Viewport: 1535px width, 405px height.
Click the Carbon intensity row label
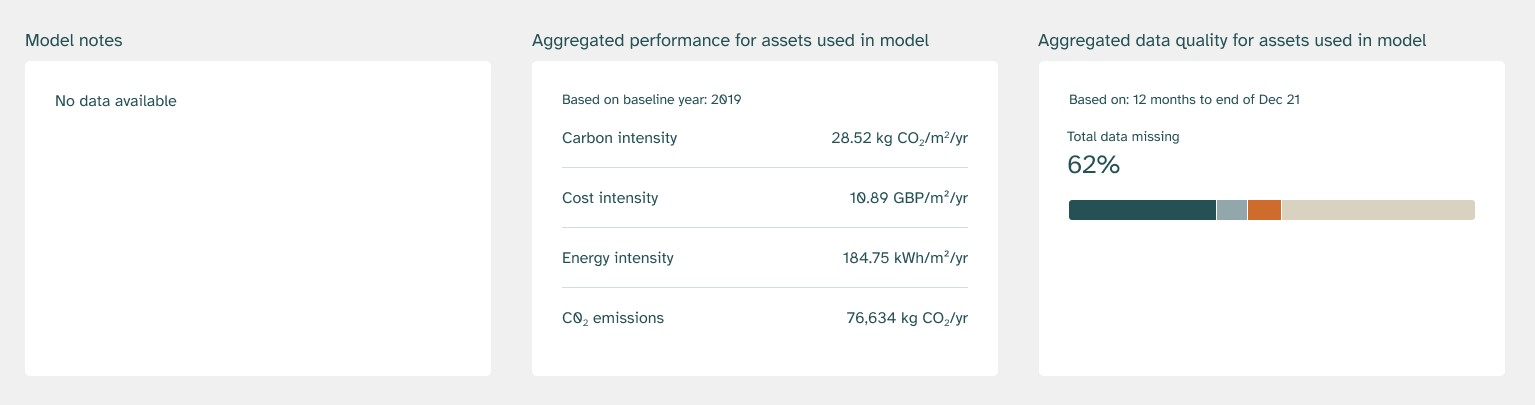point(619,138)
